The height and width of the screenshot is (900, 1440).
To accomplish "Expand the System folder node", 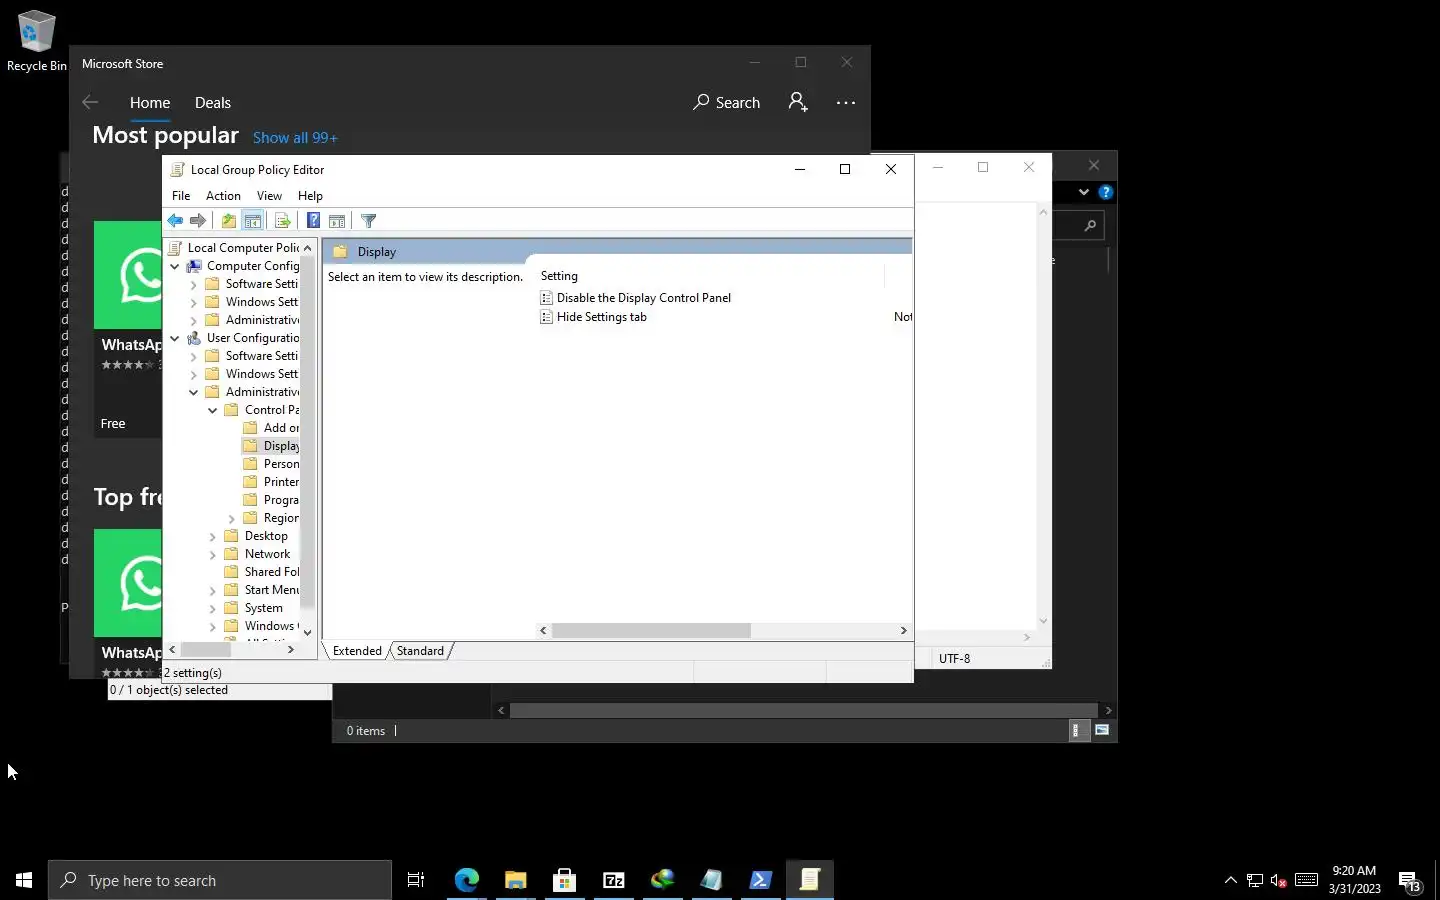I will pyautogui.click(x=213, y=608).
